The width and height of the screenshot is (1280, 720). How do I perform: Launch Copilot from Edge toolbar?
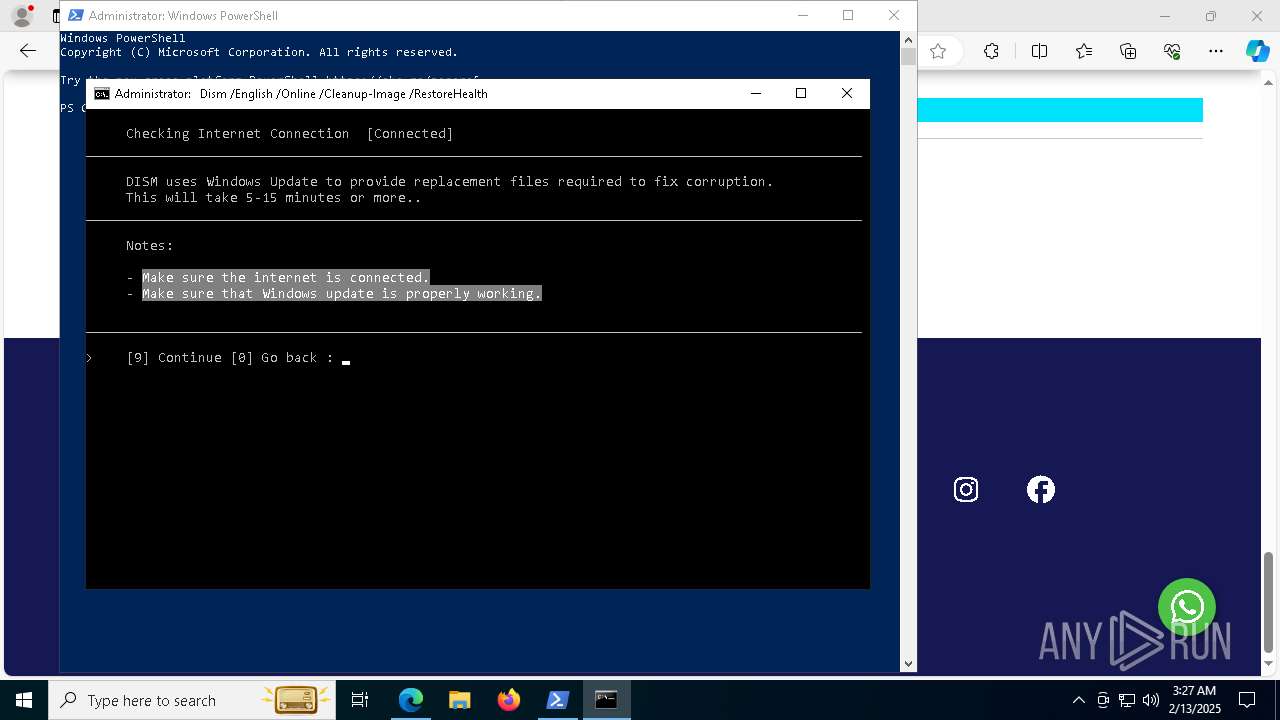coord(1257,52)
